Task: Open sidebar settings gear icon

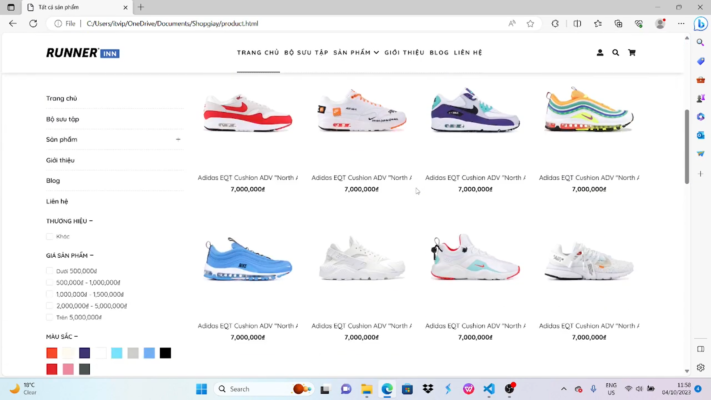Action: point(701,367)
